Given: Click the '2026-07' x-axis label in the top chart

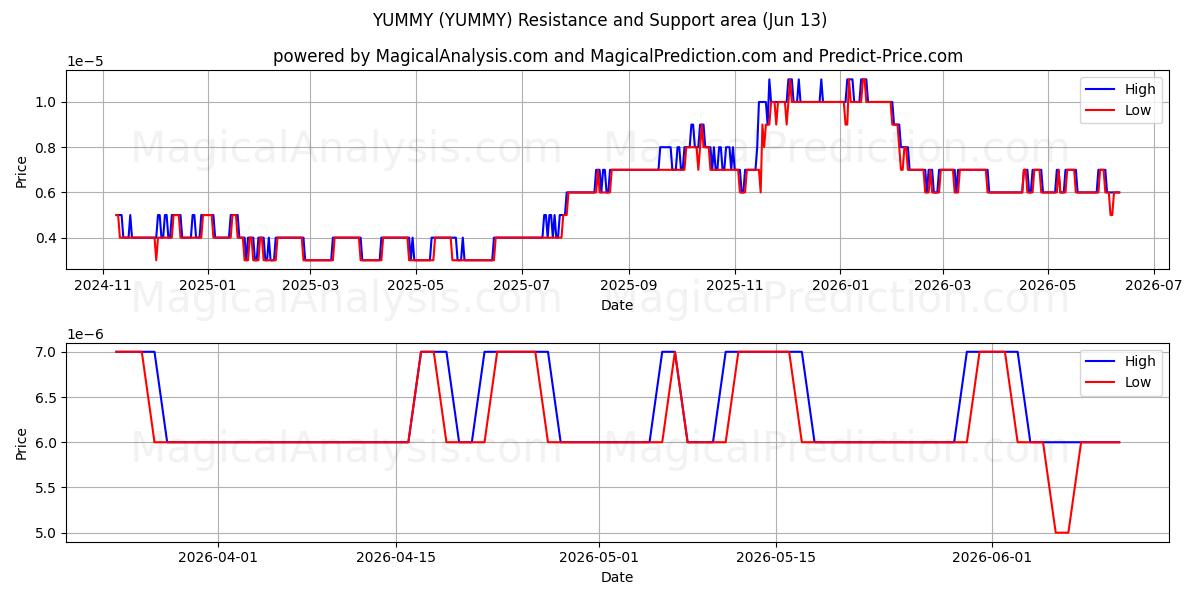Looking at the screenshot, I should tap(1154, 285).
